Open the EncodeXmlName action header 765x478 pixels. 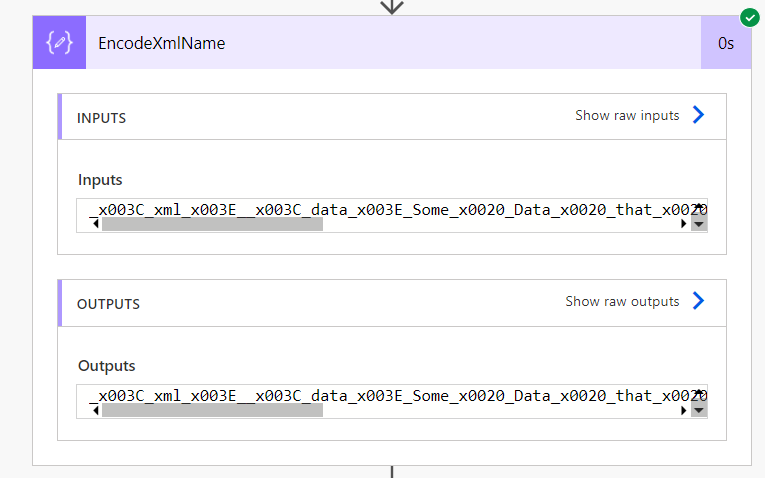tap(392, 42)
